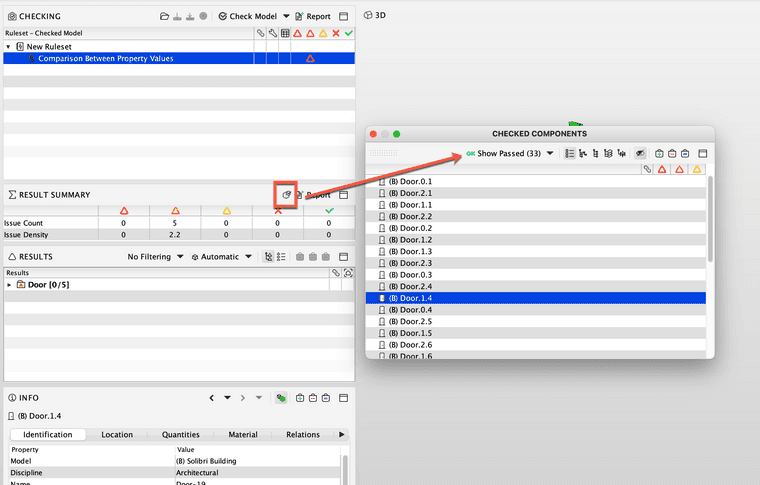Go back with the Info panel left arrow

(211, 398)
